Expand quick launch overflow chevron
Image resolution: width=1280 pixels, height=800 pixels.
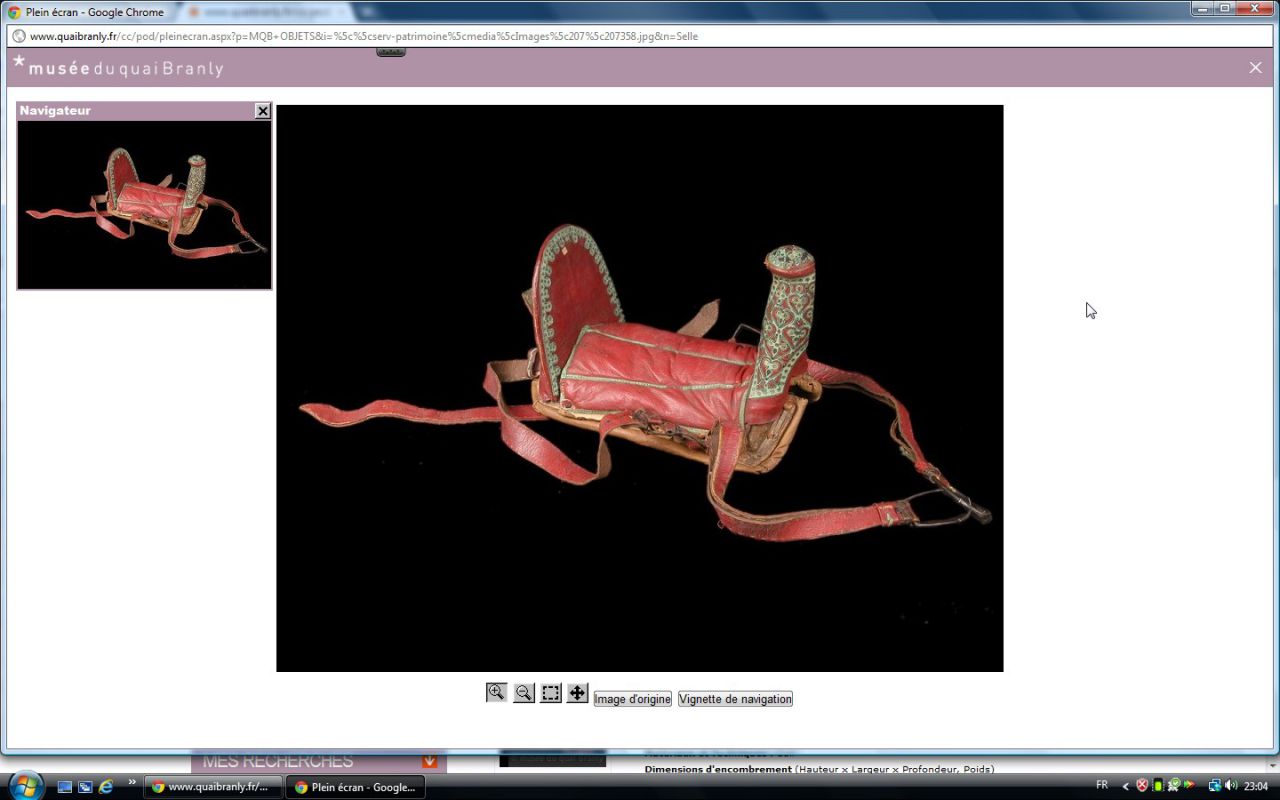click(x=132, y=782)
